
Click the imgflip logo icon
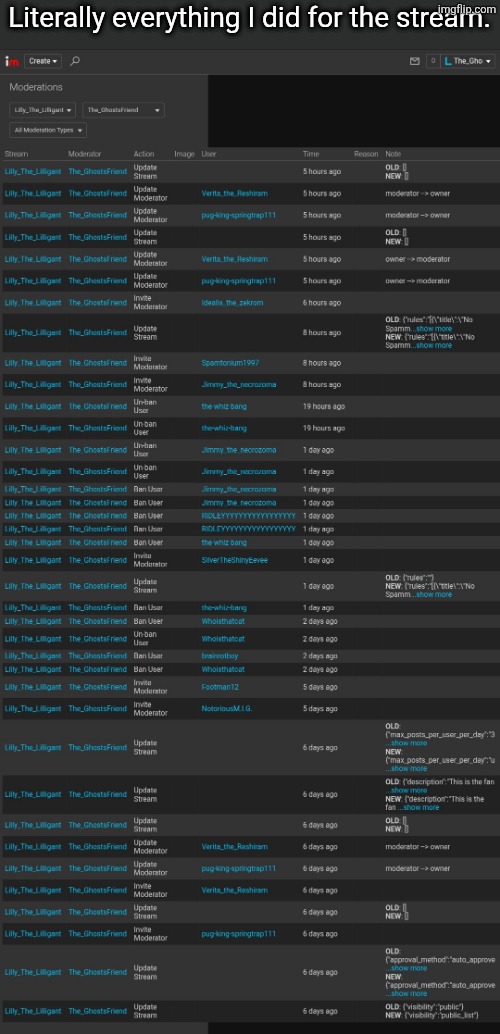[12, 61]
